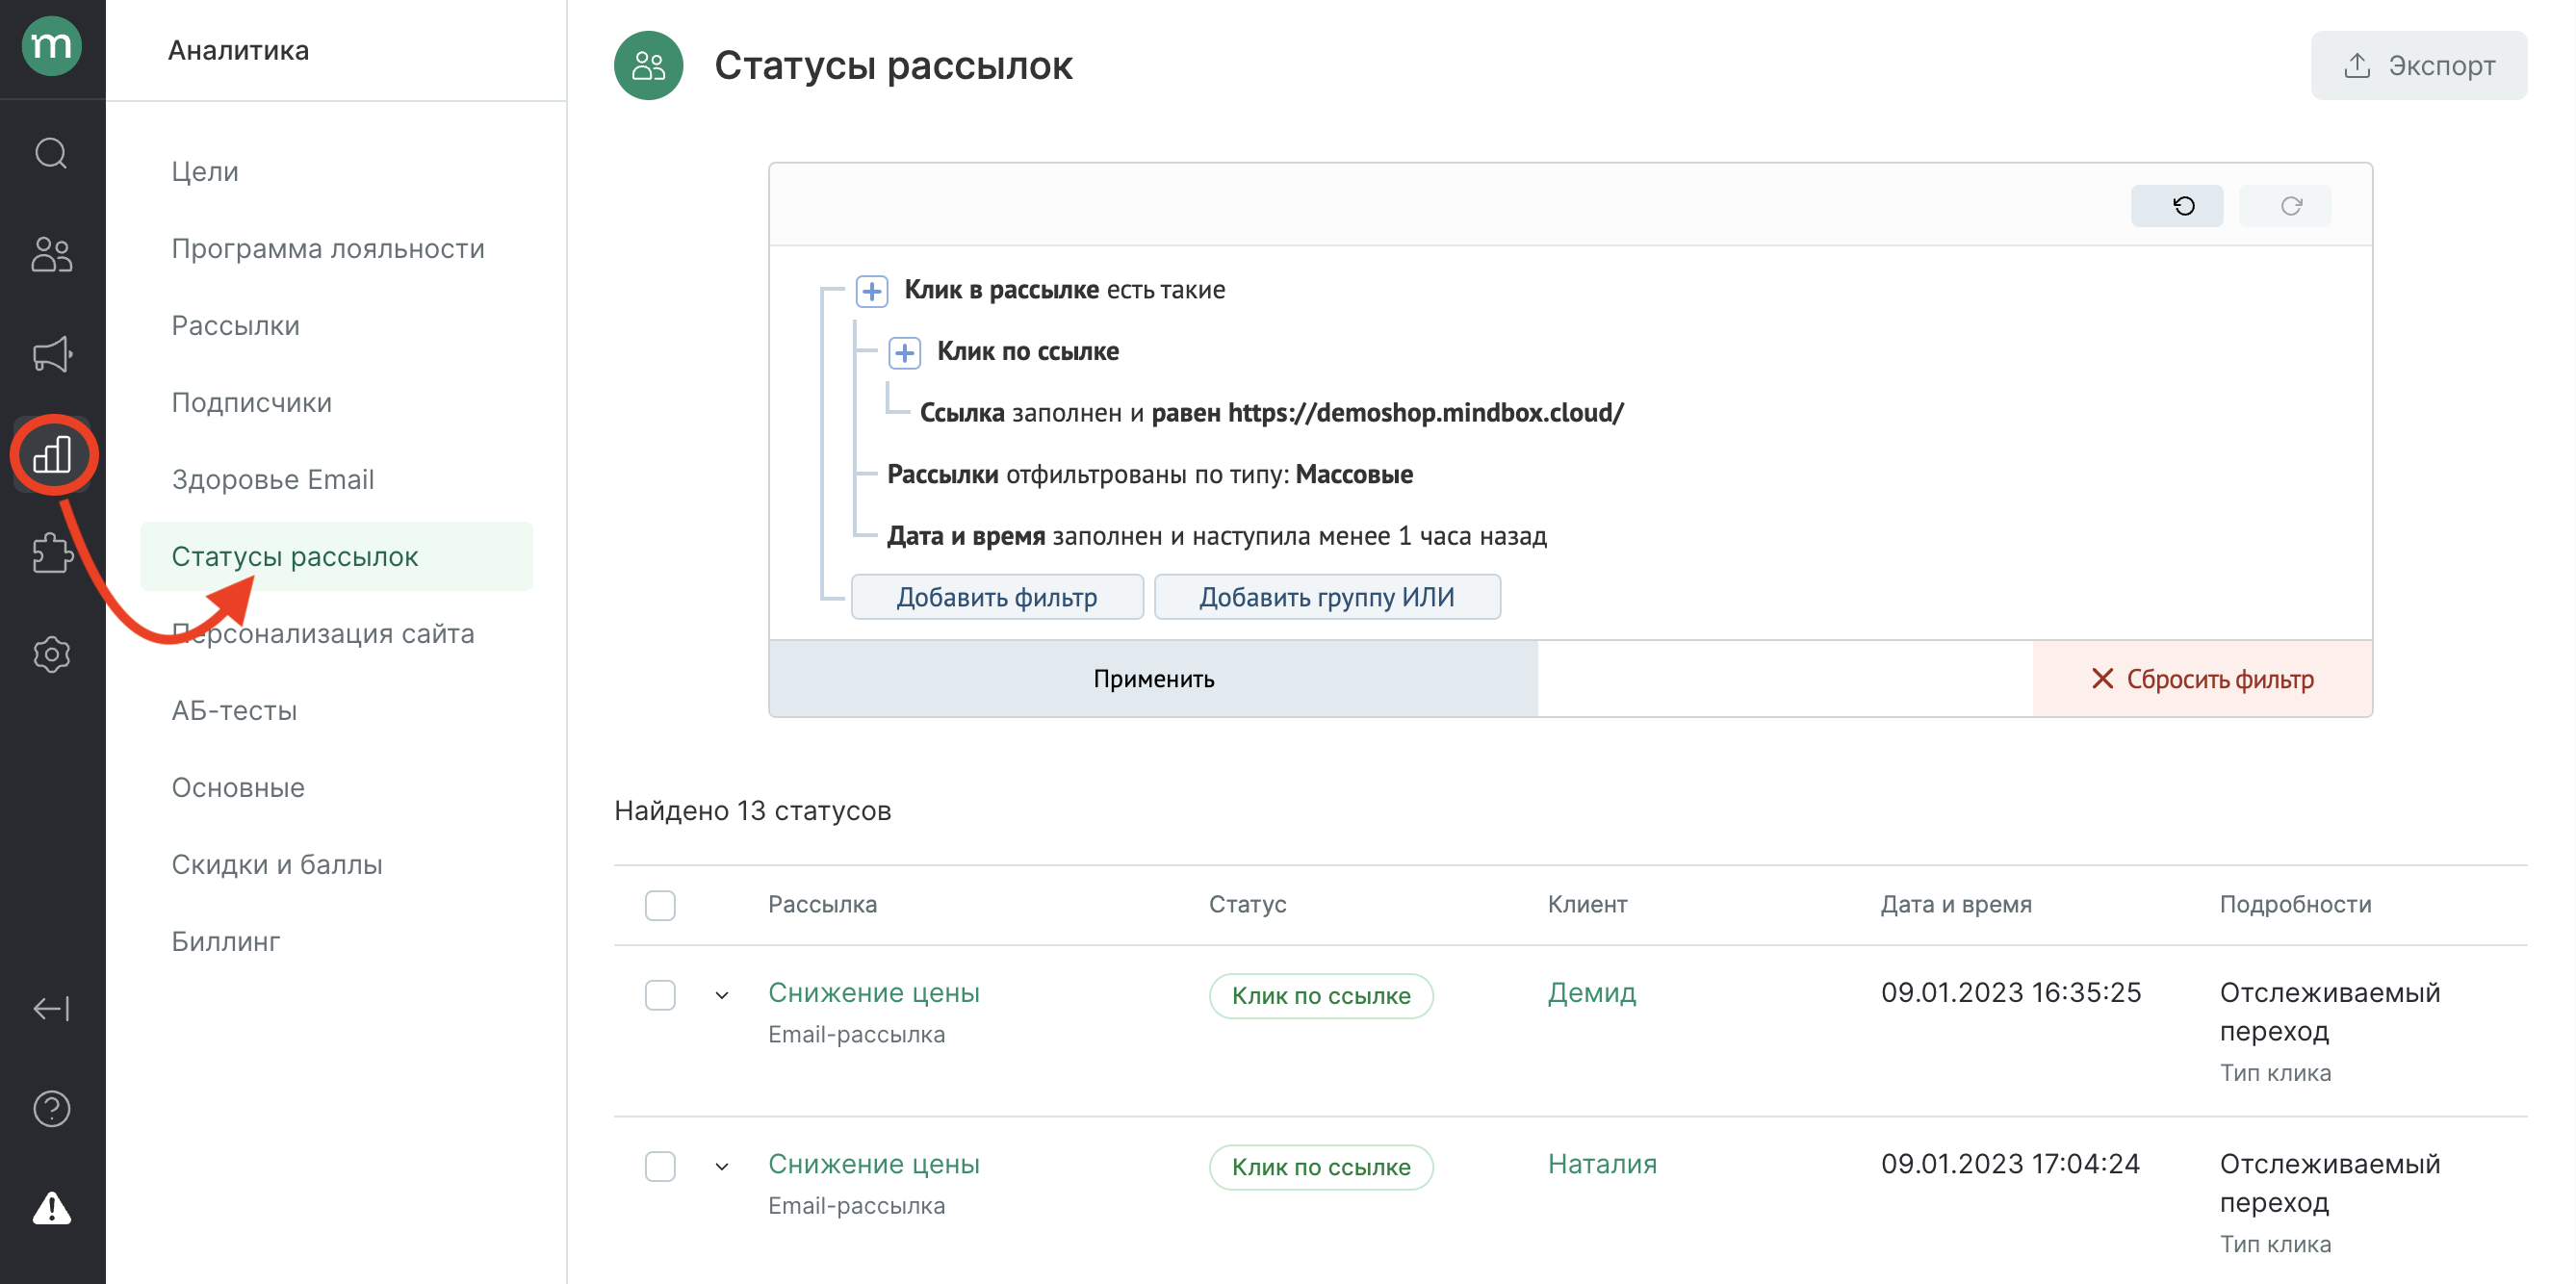Screen dimensions: 2576x1284
Task: Click the green page header people icon
Action: click(648, 66)
